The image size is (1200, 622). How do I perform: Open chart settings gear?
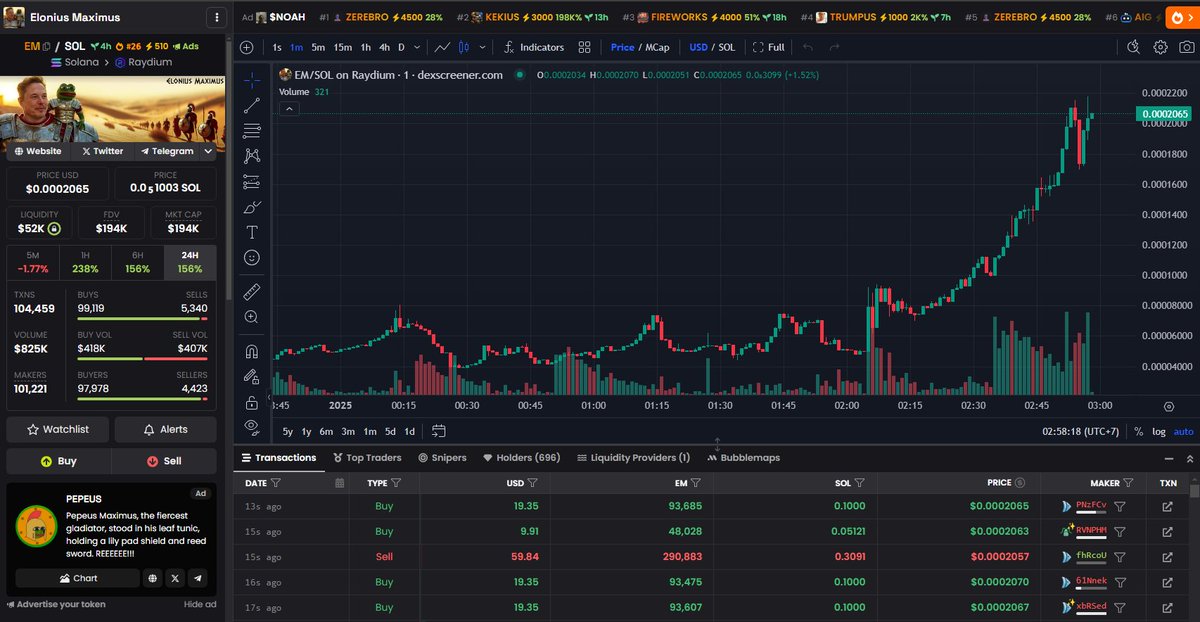pos(1160,47)
